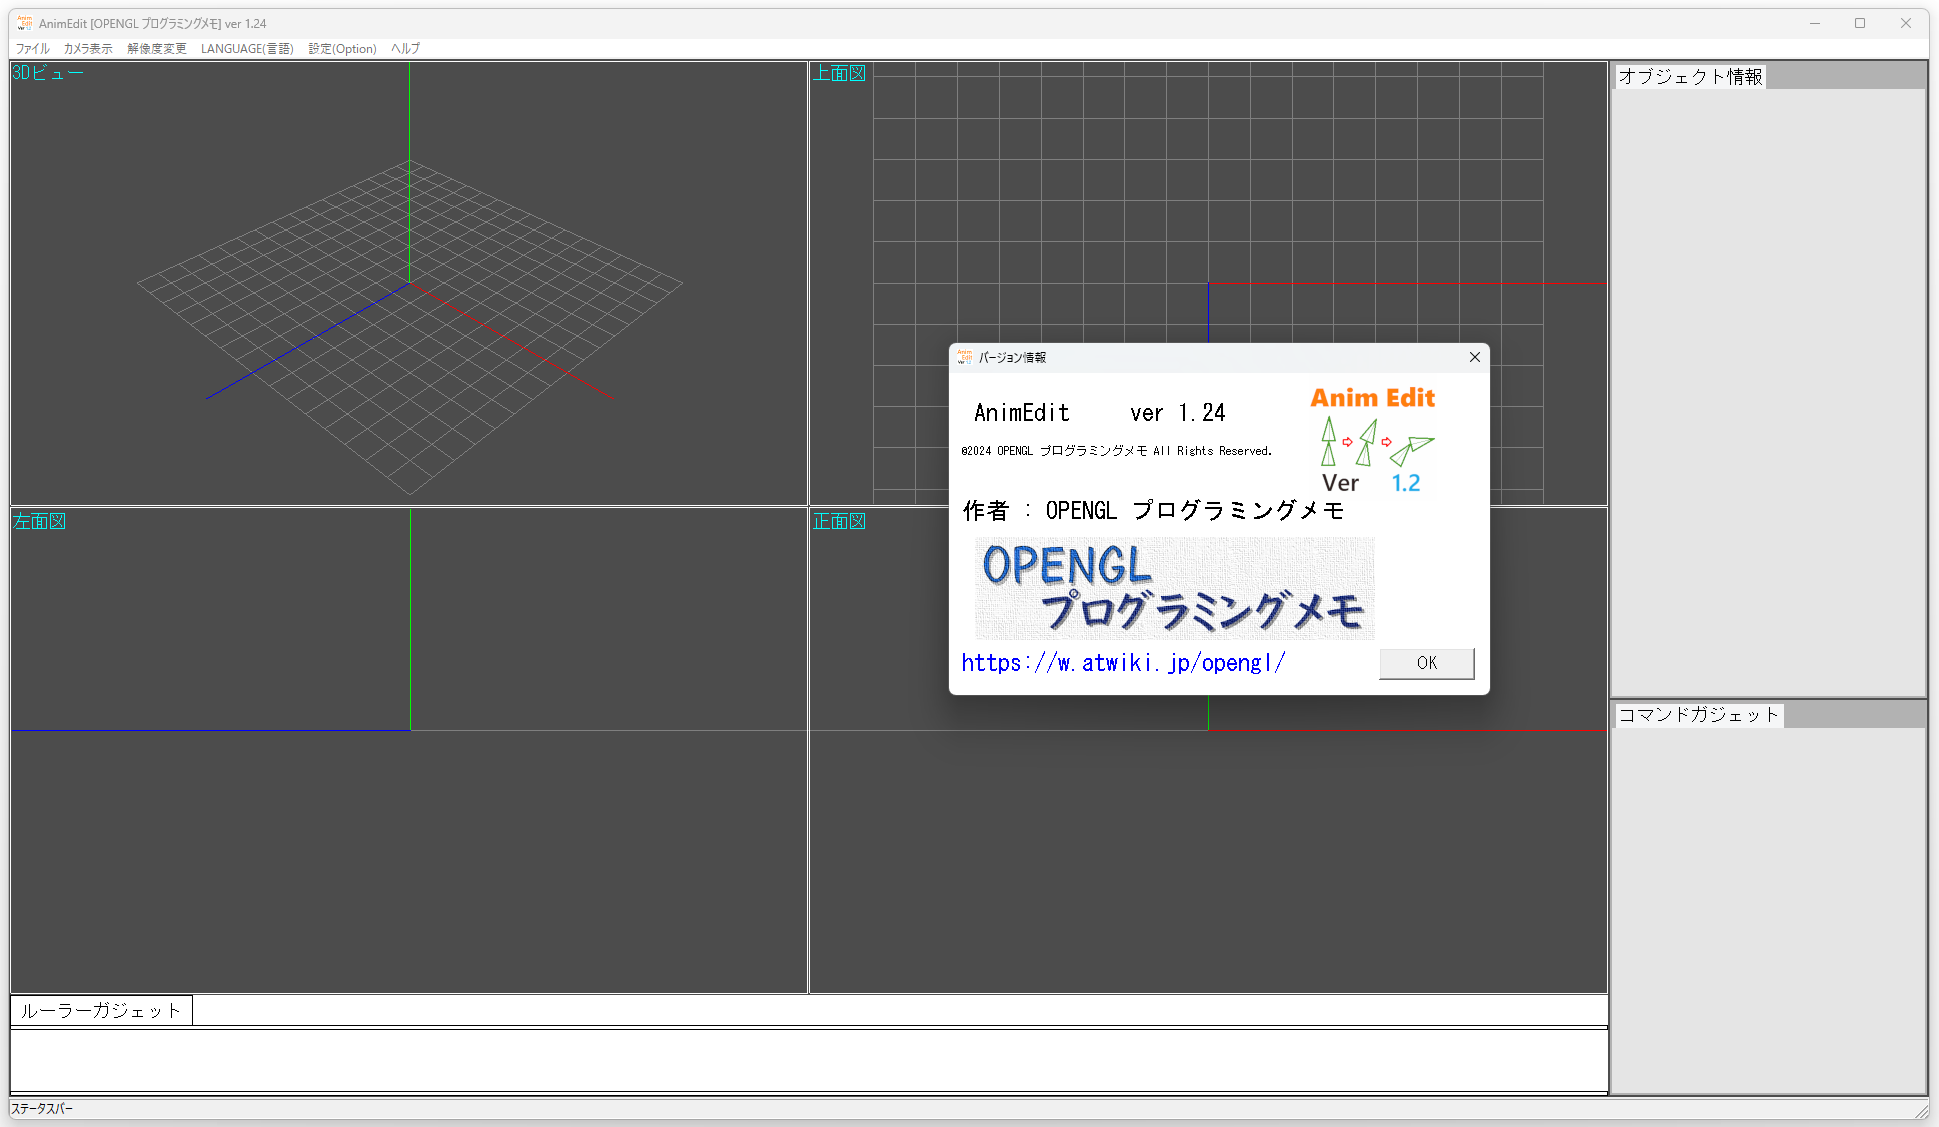This screenshot has height=1127, width=1939.
Task: Open the 解像度変更 menu
Action: point(156,48)
